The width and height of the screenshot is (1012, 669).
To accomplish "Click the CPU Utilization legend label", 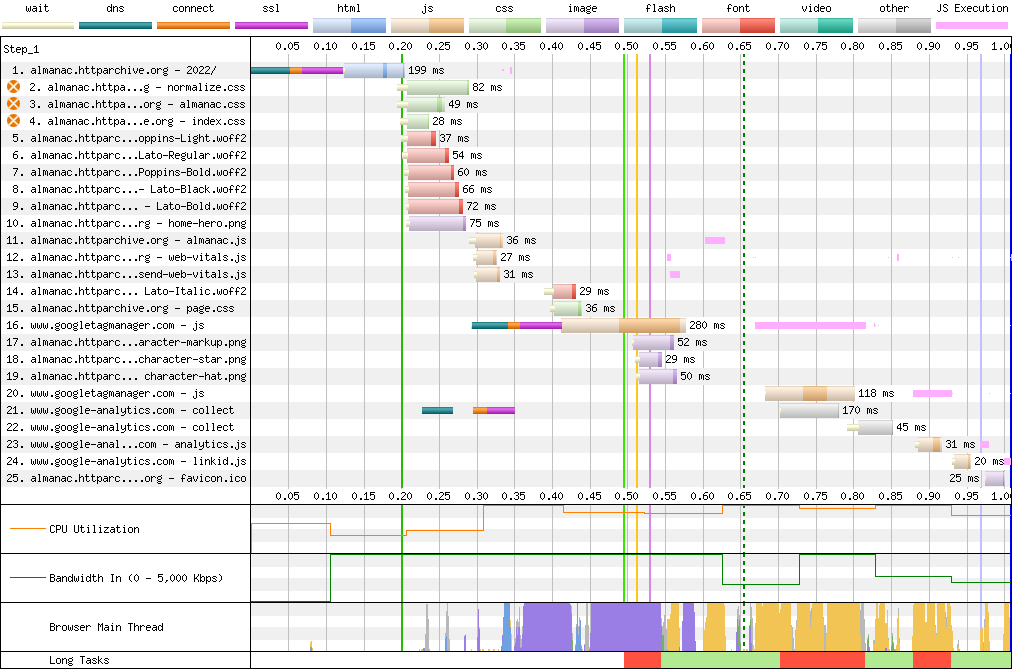I will coord(94,529).
